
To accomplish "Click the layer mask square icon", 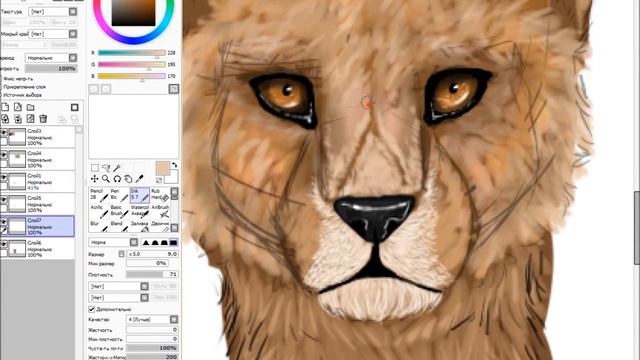I will pyautogui.click(x=74, y=107).
